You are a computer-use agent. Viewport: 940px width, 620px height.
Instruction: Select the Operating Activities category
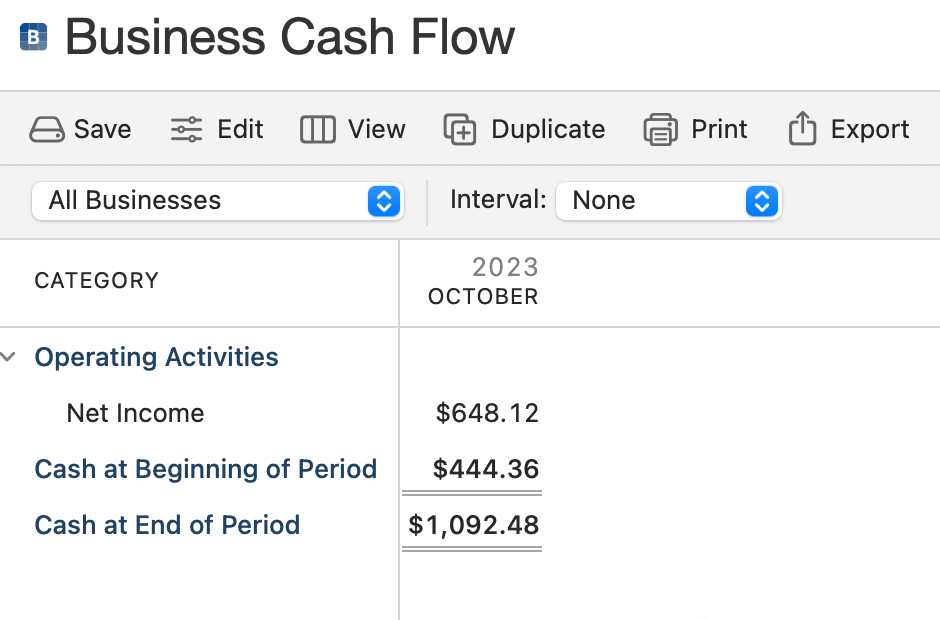pyautogui.click(x=156, y=357)
